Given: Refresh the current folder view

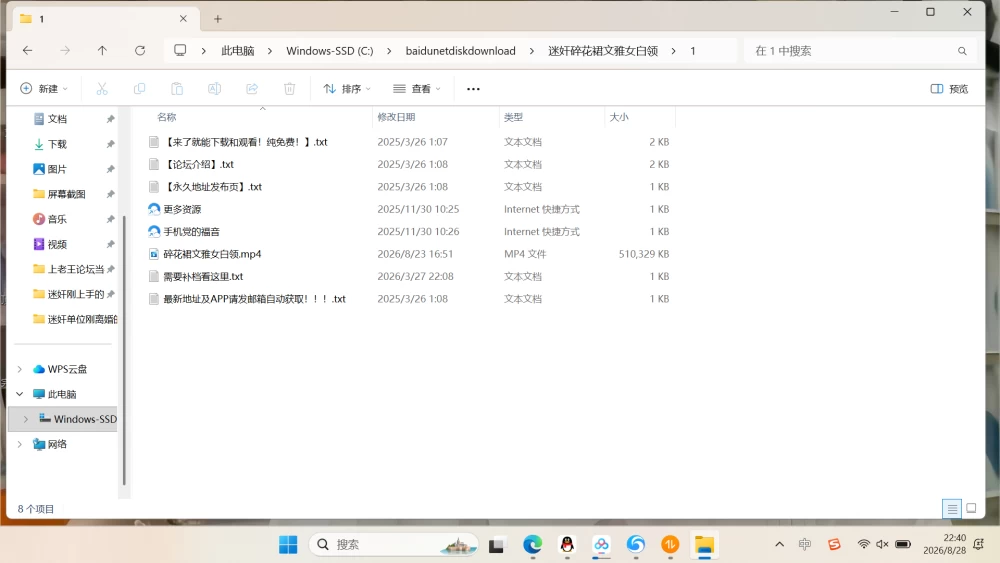Looking at the screenshot, I should pos(140,50).
